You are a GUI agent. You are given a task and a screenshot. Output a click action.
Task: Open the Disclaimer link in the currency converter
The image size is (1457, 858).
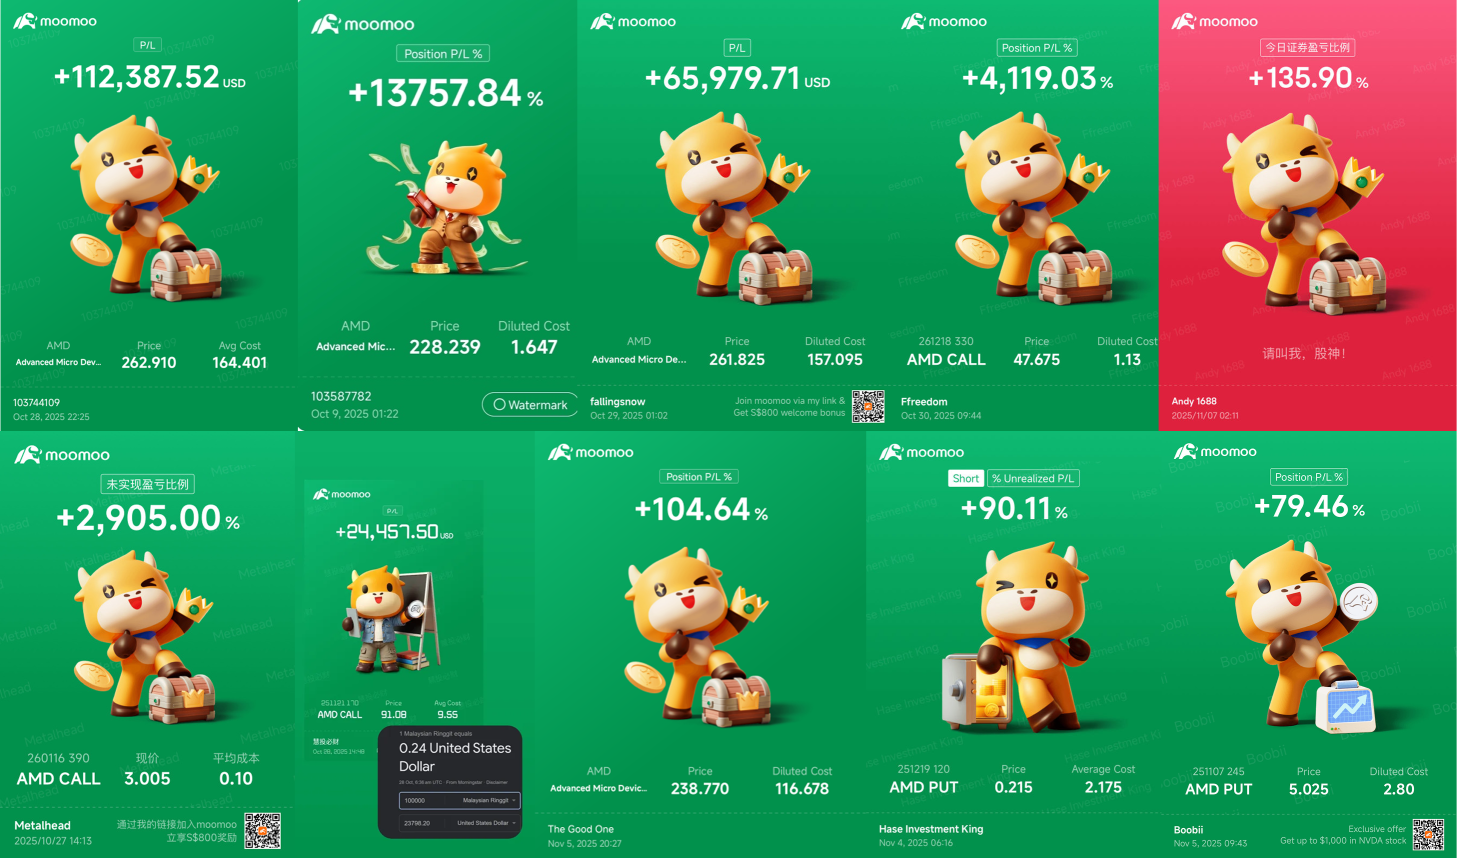(x=497, y=782)
